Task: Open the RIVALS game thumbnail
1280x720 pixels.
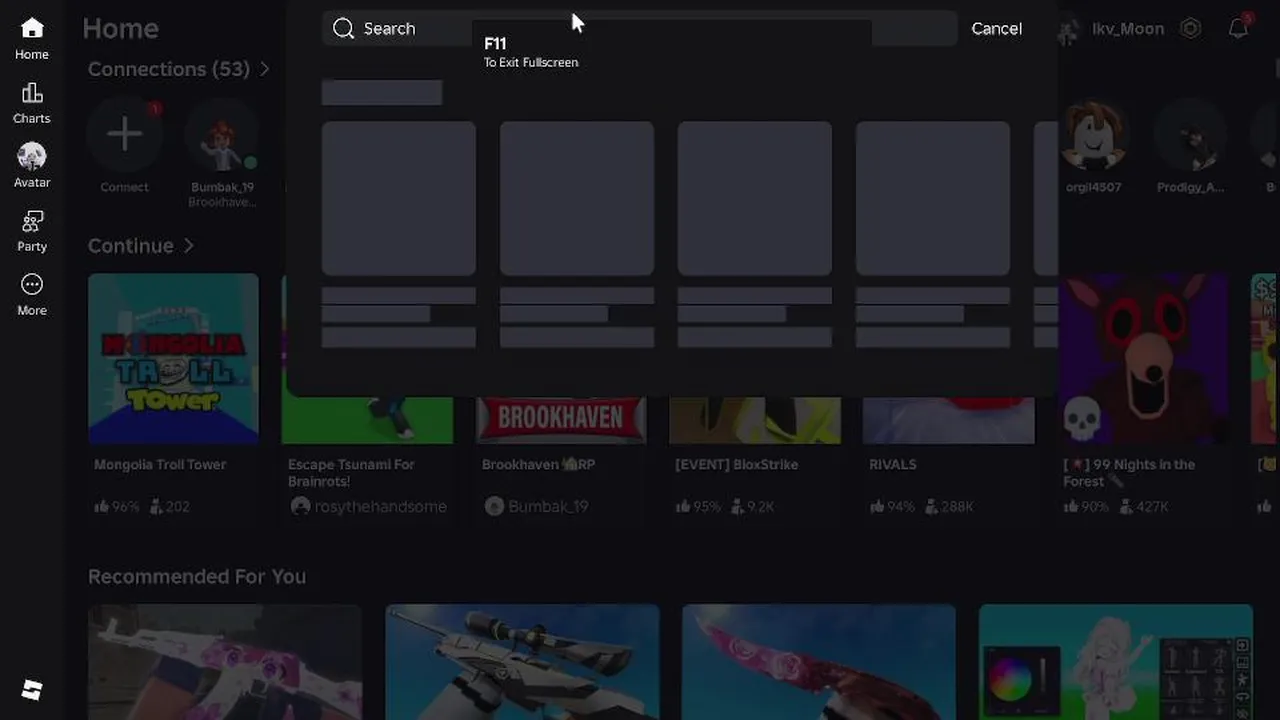Action: (x=949, y=420)
